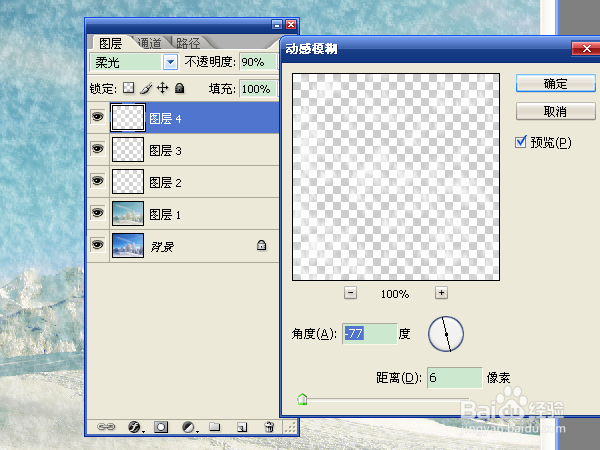Switch to the 通道 tab
Image resolution: width=600 pixels, height=450 pixels.
tap(150, 43)
